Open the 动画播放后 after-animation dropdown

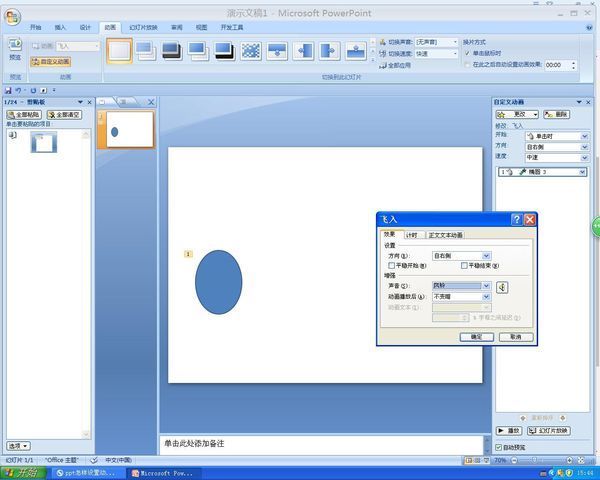(x=486, y=297)
